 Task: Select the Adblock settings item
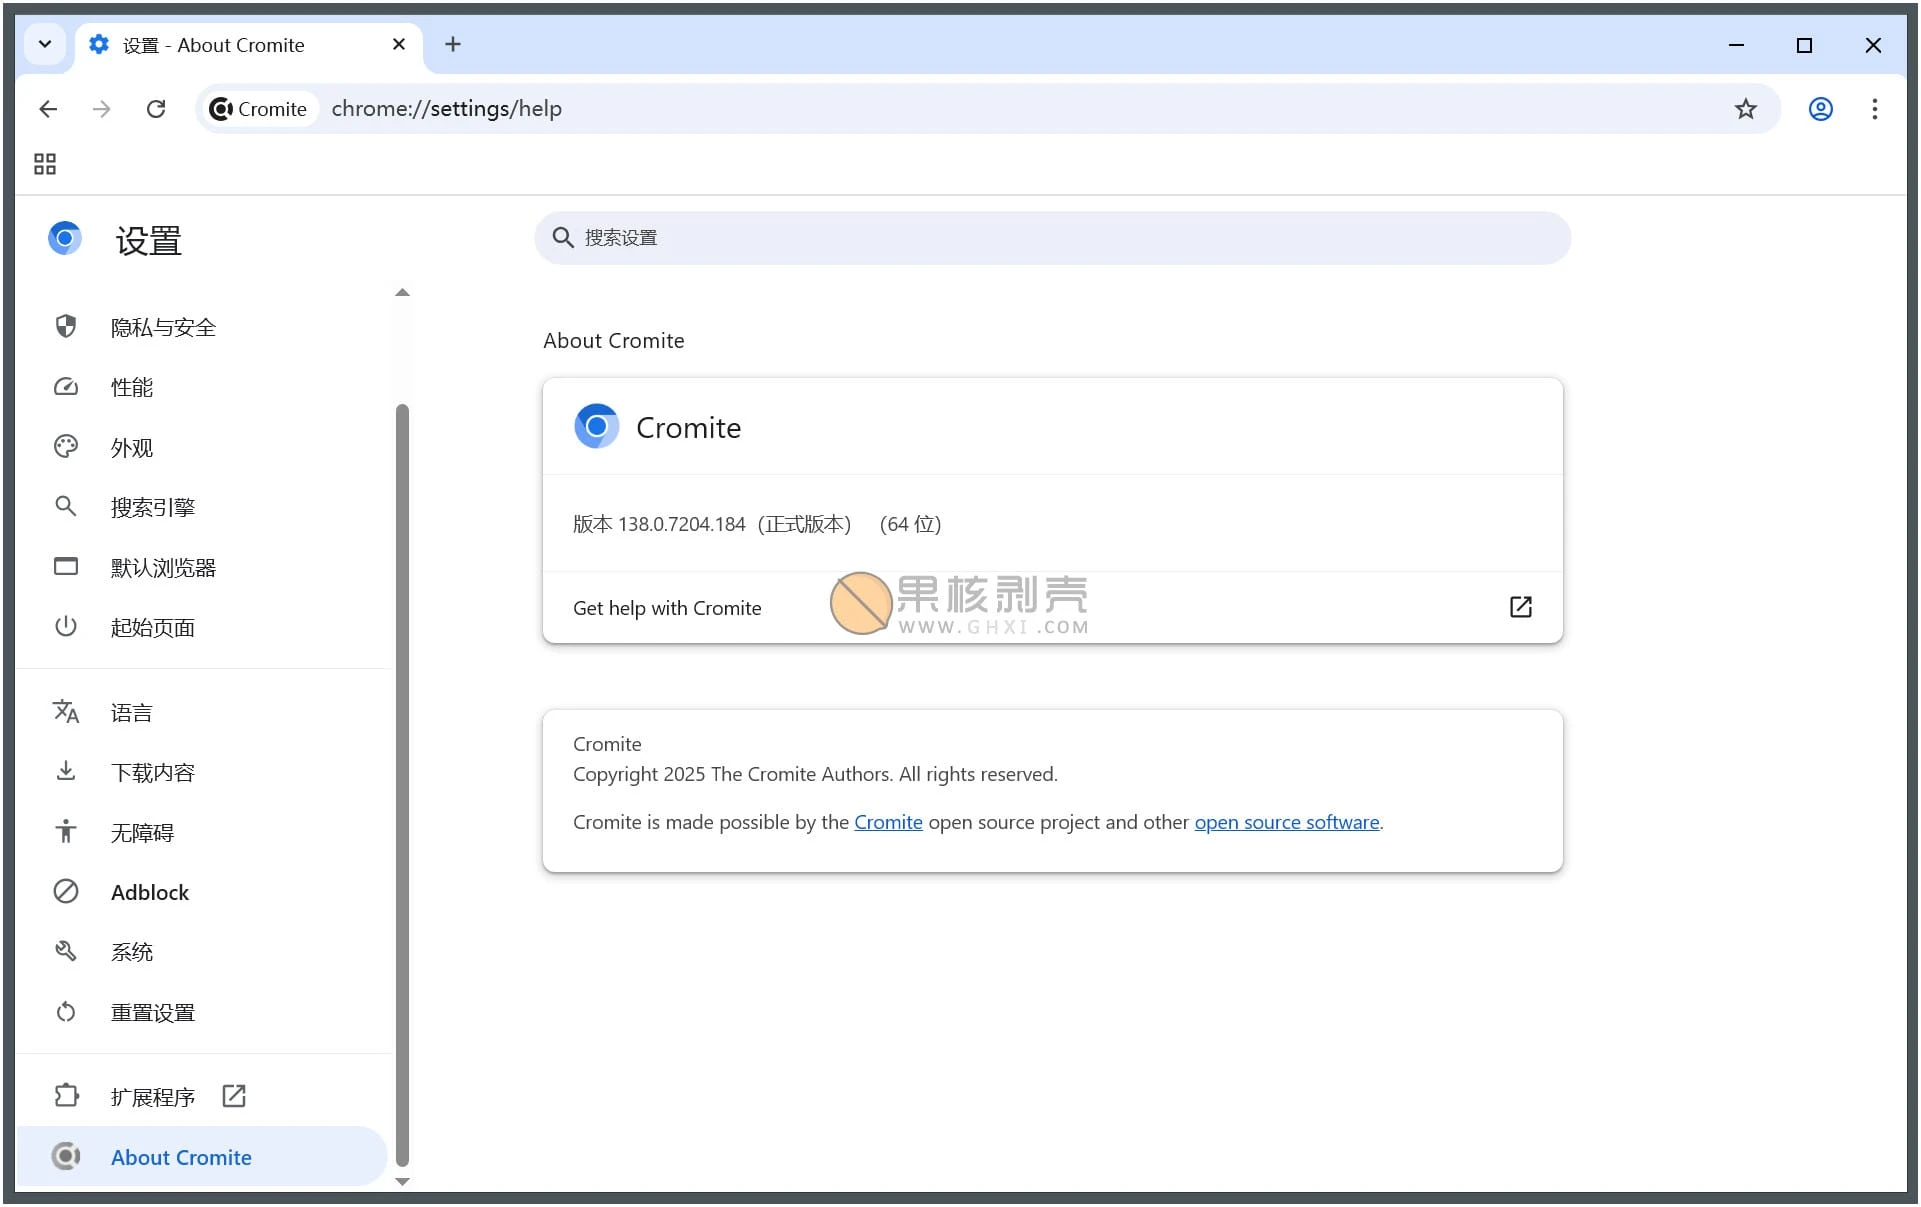pyautogui.click(x=150, y=892)
